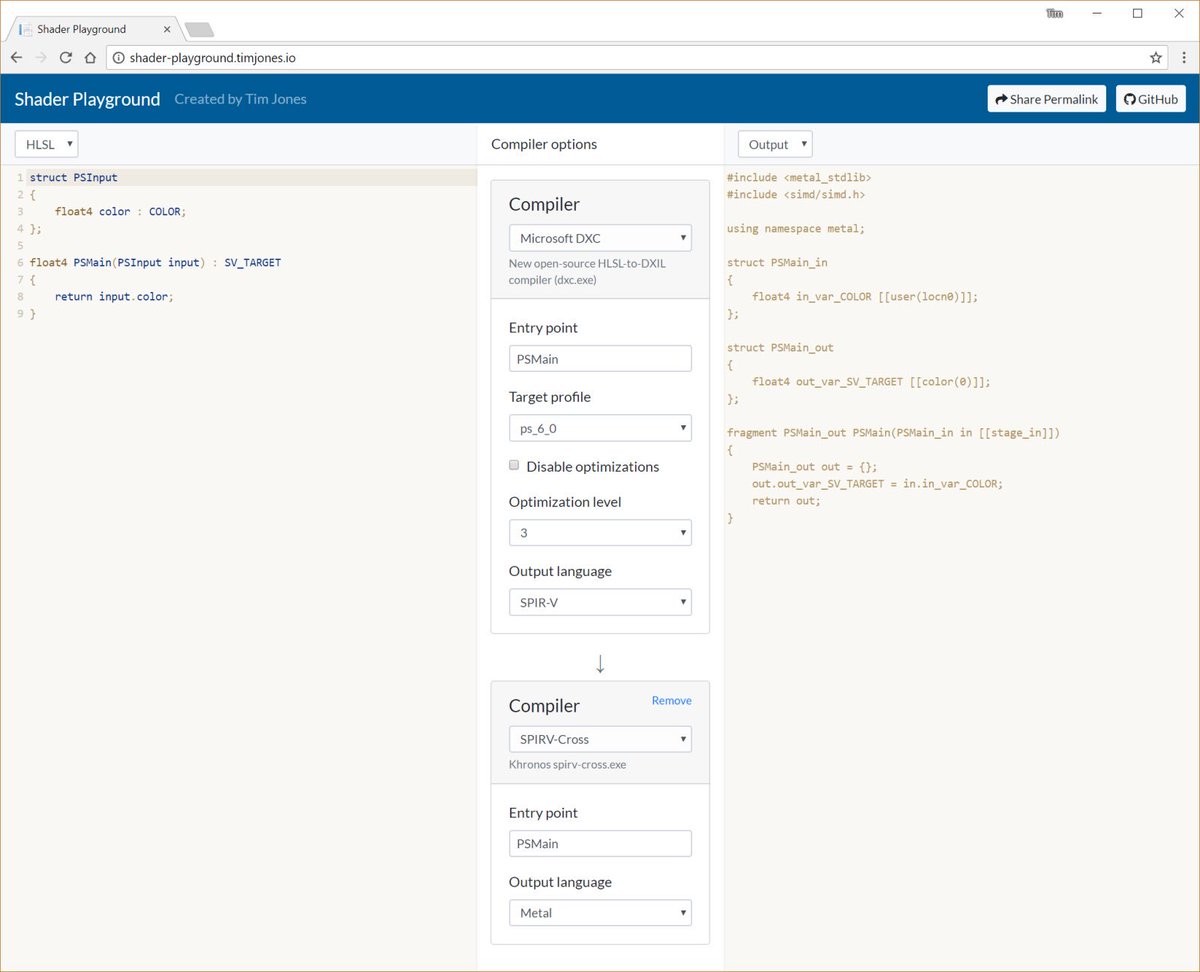Open the Output view dropdown
The image size is (1200, 972).
point(774,144)
